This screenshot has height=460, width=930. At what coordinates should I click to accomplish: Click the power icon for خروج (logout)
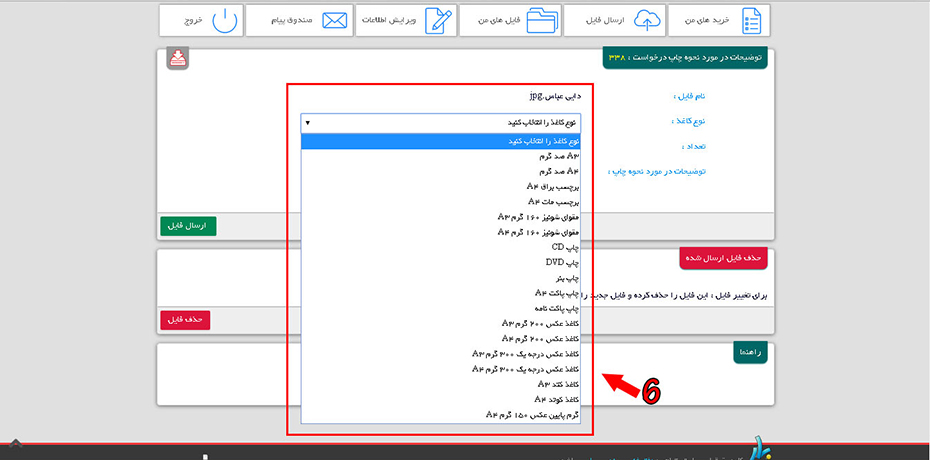click(227, 20)
